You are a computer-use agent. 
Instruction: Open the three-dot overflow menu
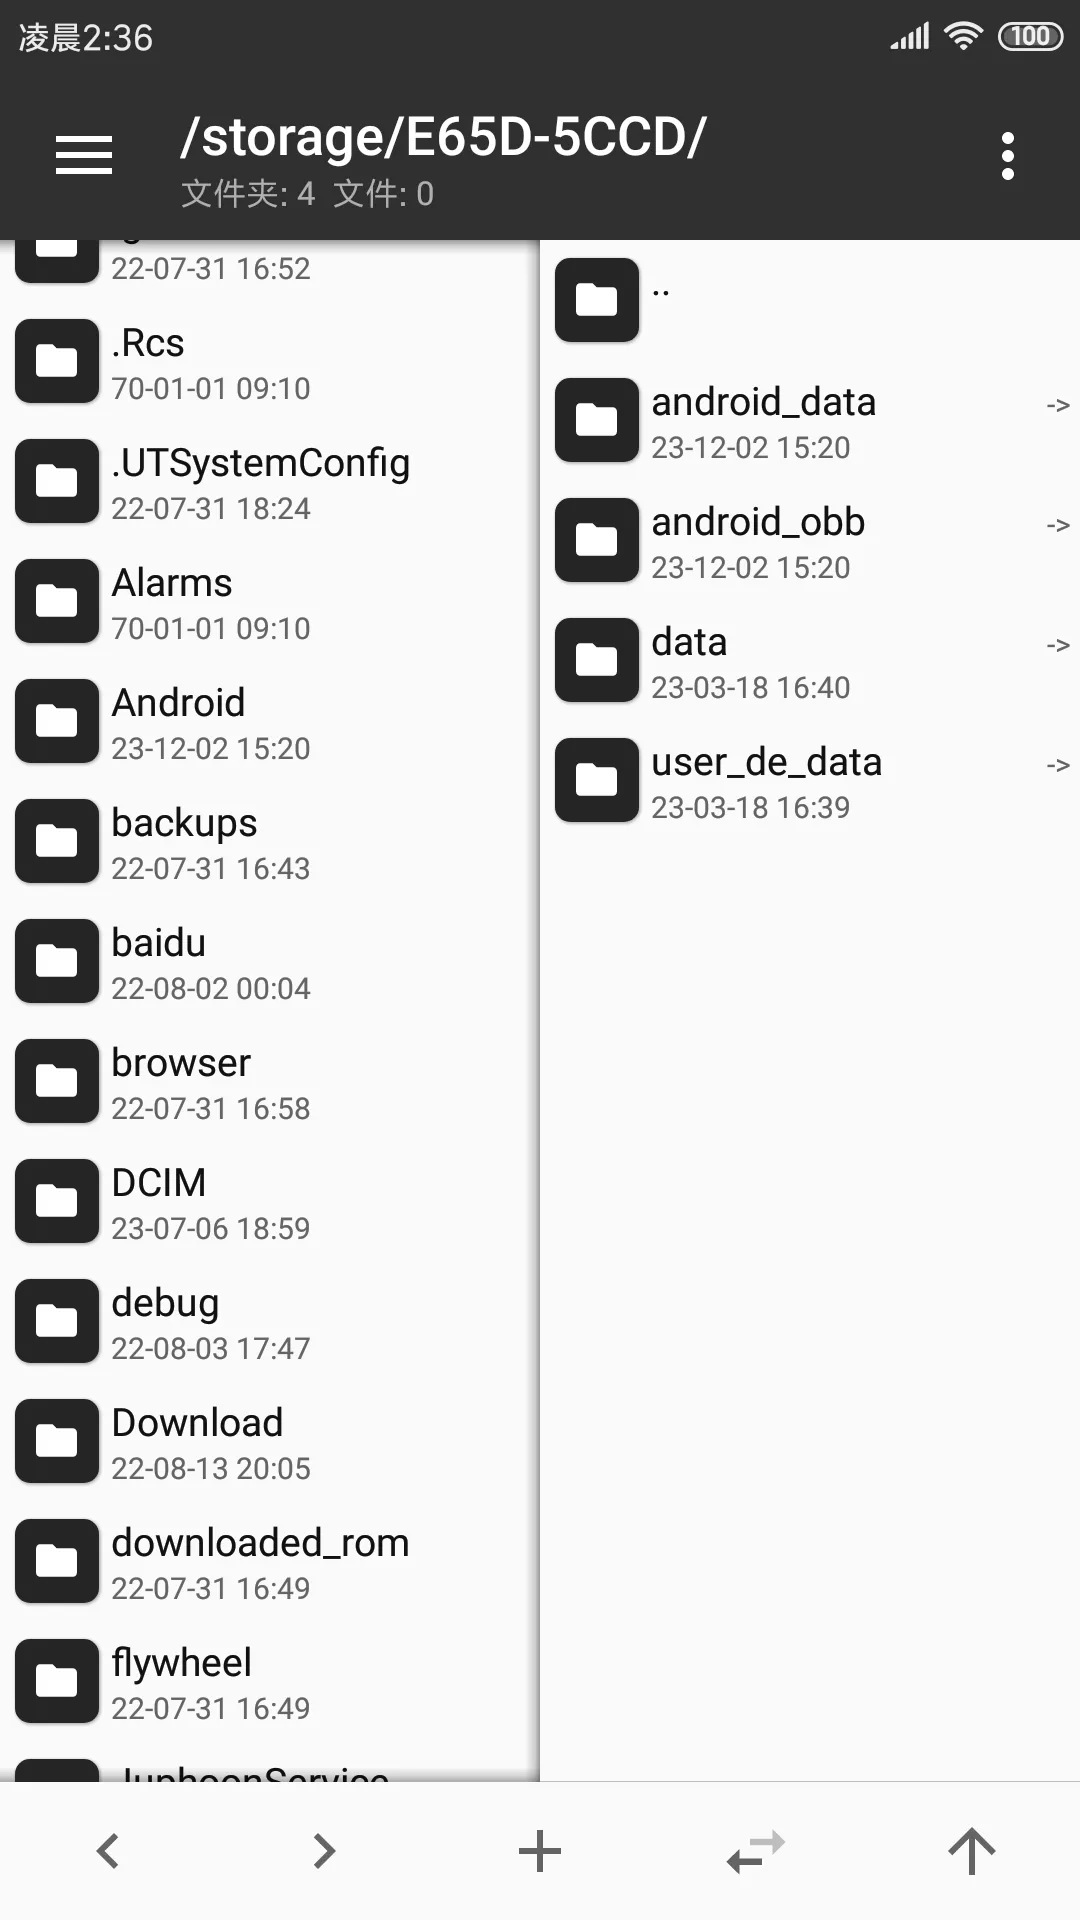1007,156
